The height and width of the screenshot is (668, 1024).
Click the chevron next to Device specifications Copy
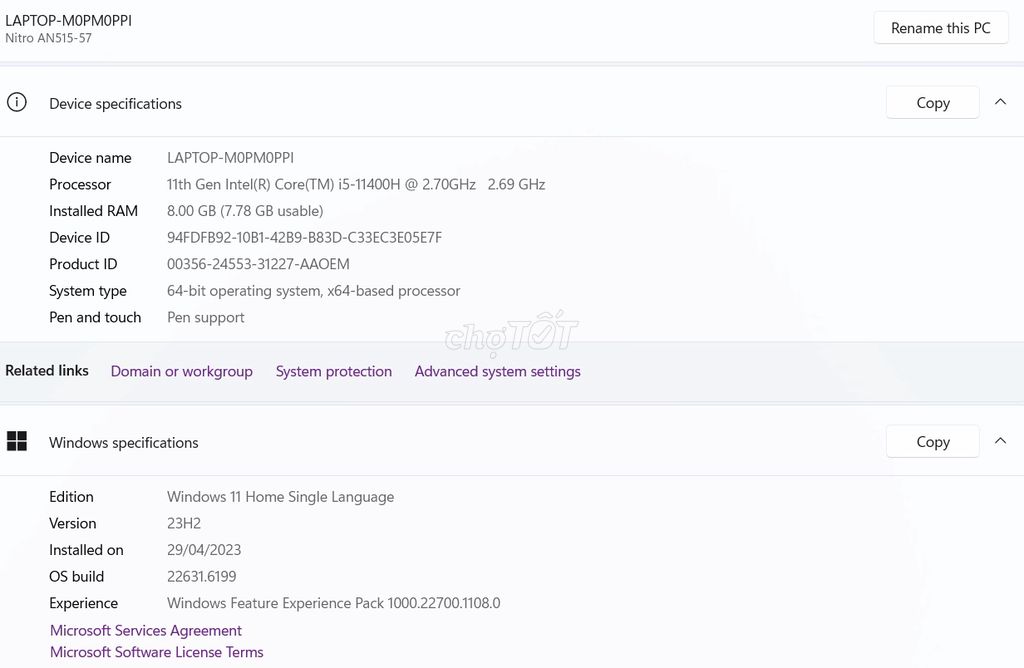1000,101
